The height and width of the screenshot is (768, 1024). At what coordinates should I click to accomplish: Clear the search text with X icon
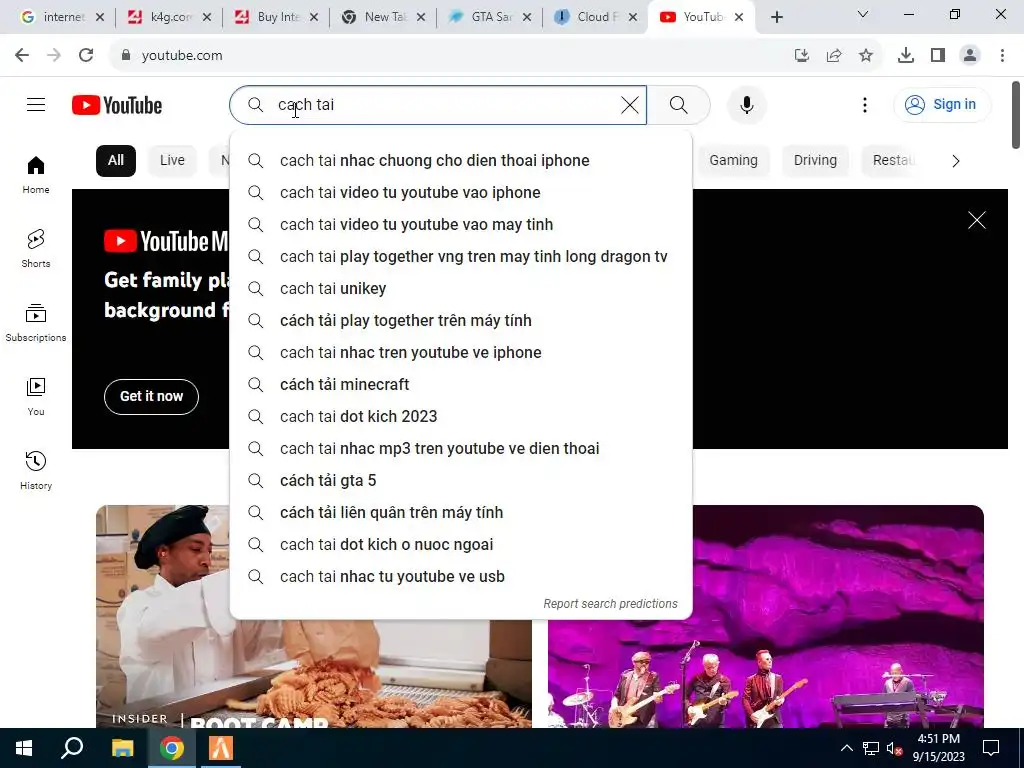630,104
